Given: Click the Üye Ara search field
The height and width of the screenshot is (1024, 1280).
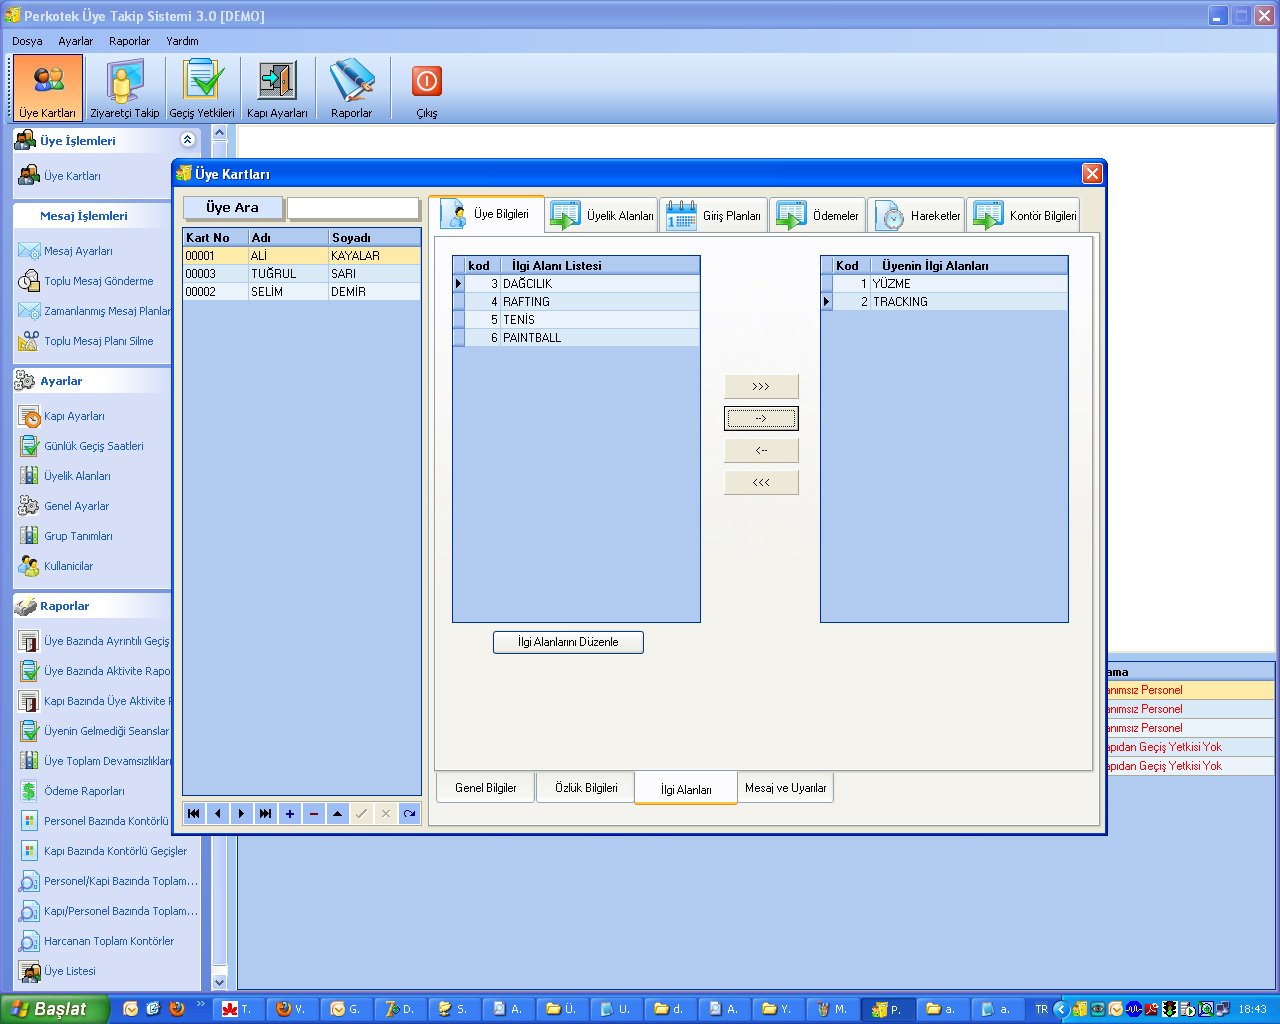Looking at the screenshot, I should pos(353,208).
